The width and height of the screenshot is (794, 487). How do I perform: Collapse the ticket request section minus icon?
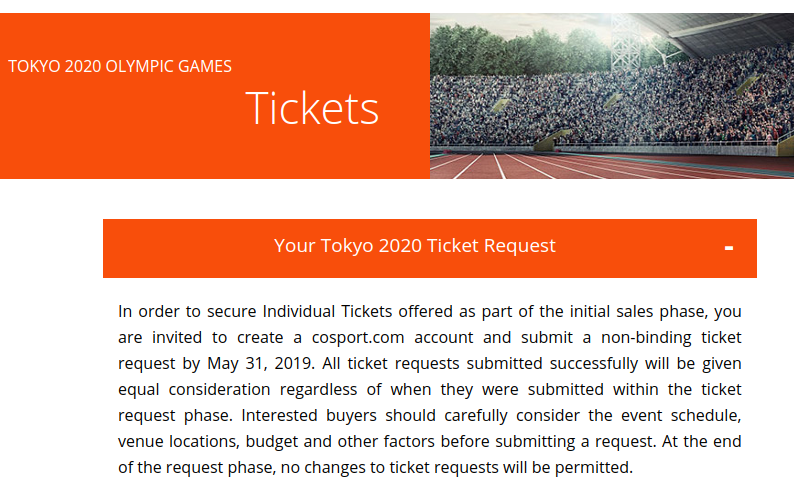(729, 248)
